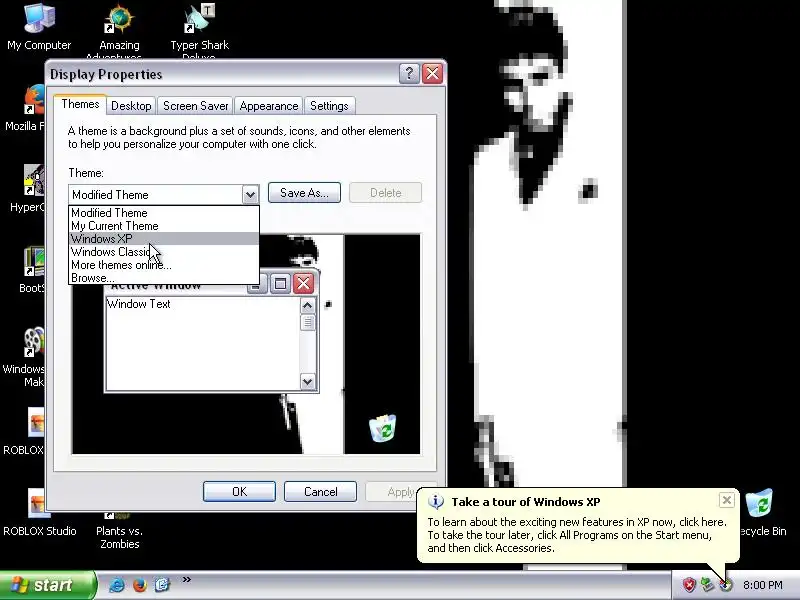Choose Modified Theme from list
The image size is (800, 600).
click(x=164, y=212)
